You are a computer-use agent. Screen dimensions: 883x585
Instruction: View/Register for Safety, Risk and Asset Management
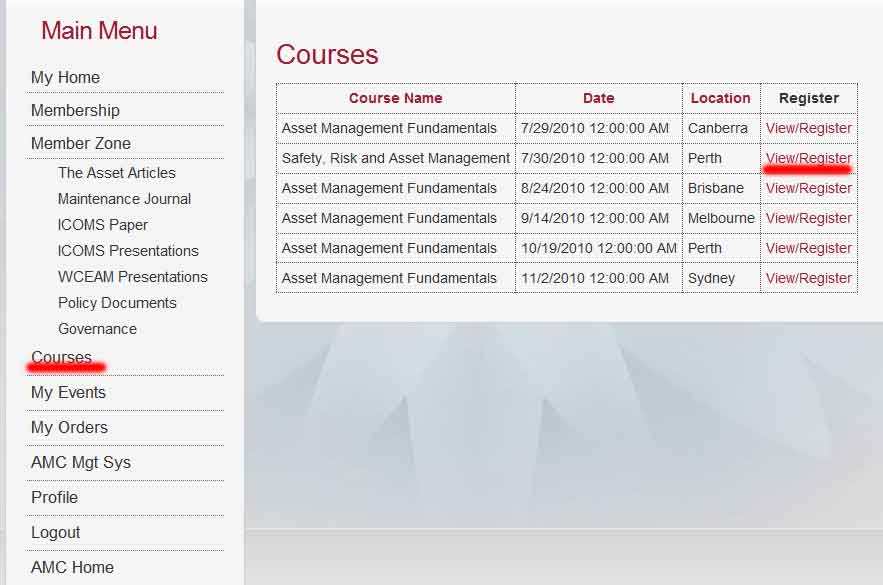(x=808, y=158)
